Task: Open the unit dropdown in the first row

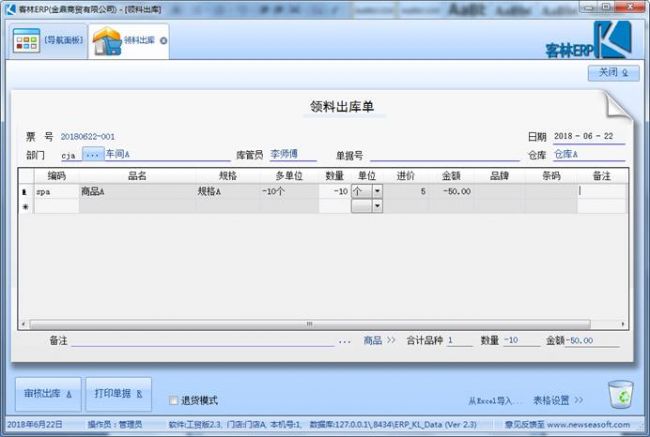Action: (x=377, y=191)
